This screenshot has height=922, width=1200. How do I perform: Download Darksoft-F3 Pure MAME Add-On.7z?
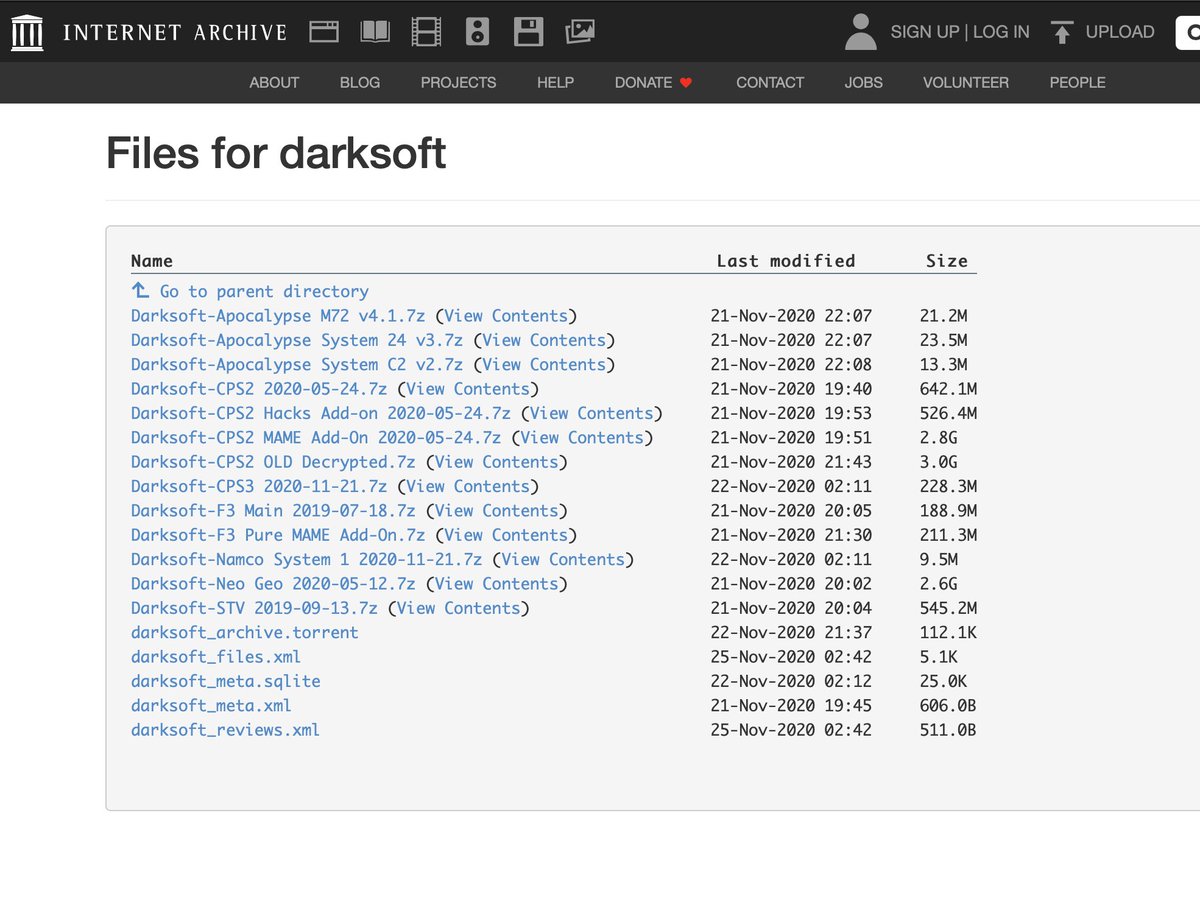[x=278, y=535]
